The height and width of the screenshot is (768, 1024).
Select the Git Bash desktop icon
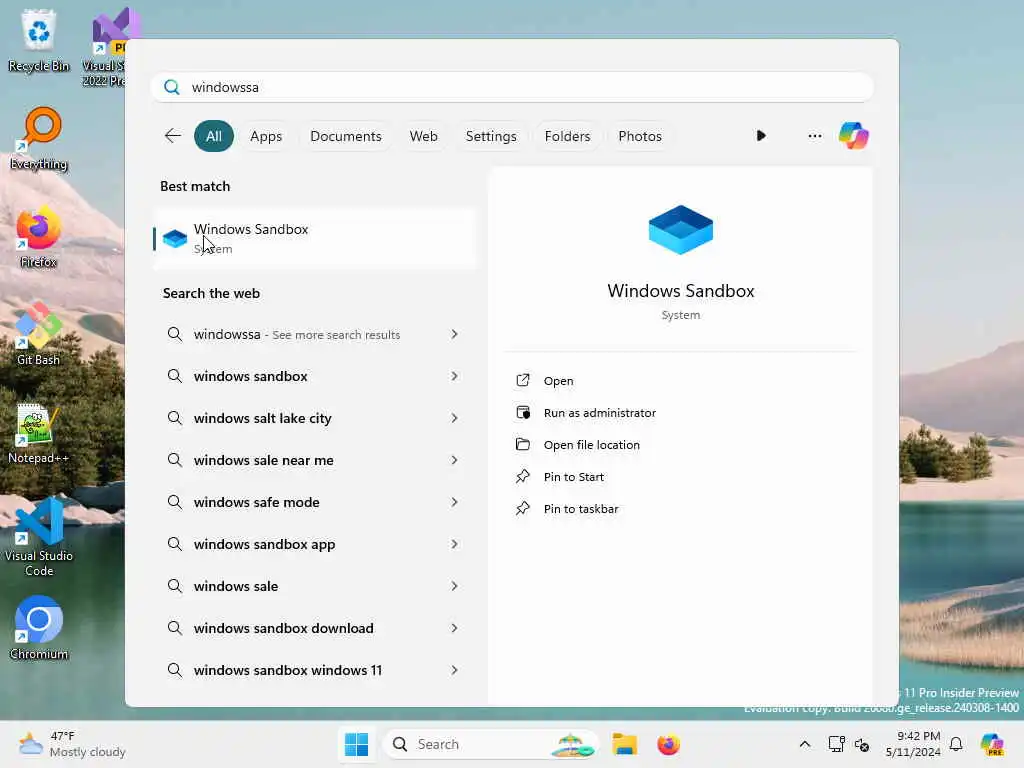click(x=39, y=335)
